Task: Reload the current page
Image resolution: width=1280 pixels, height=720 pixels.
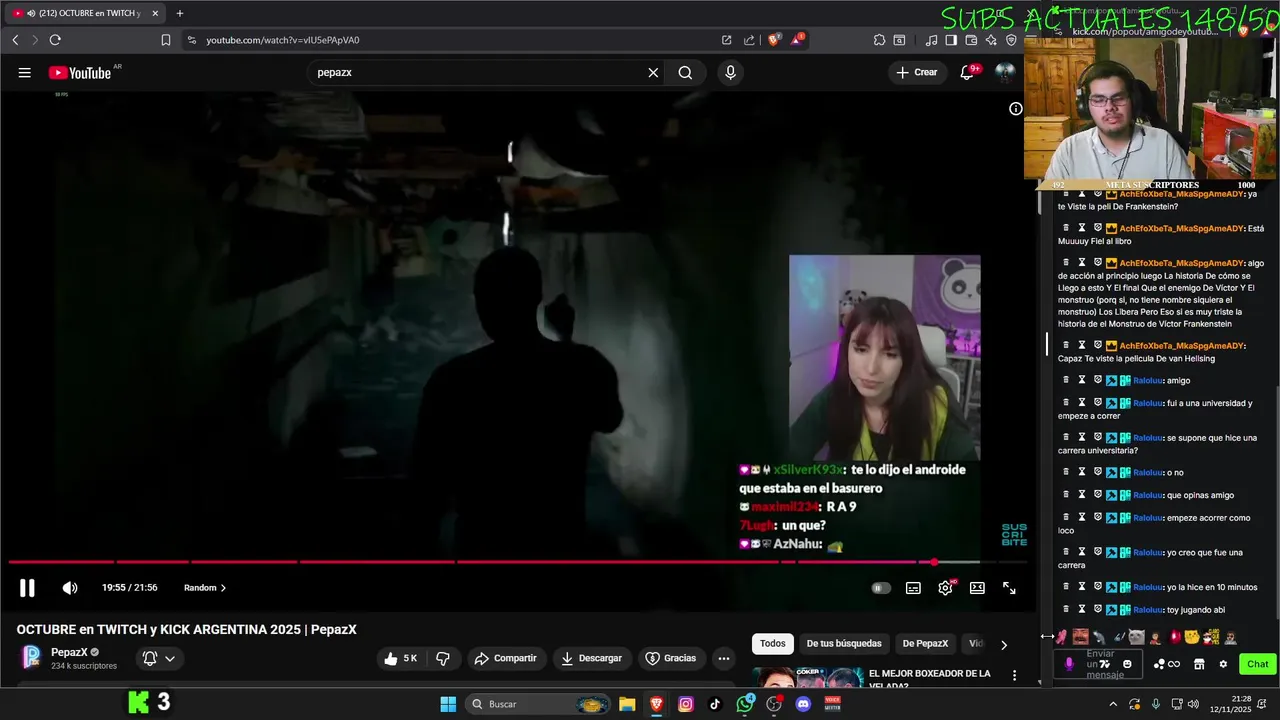Action: pyautogui.click(x=55, y=40)
